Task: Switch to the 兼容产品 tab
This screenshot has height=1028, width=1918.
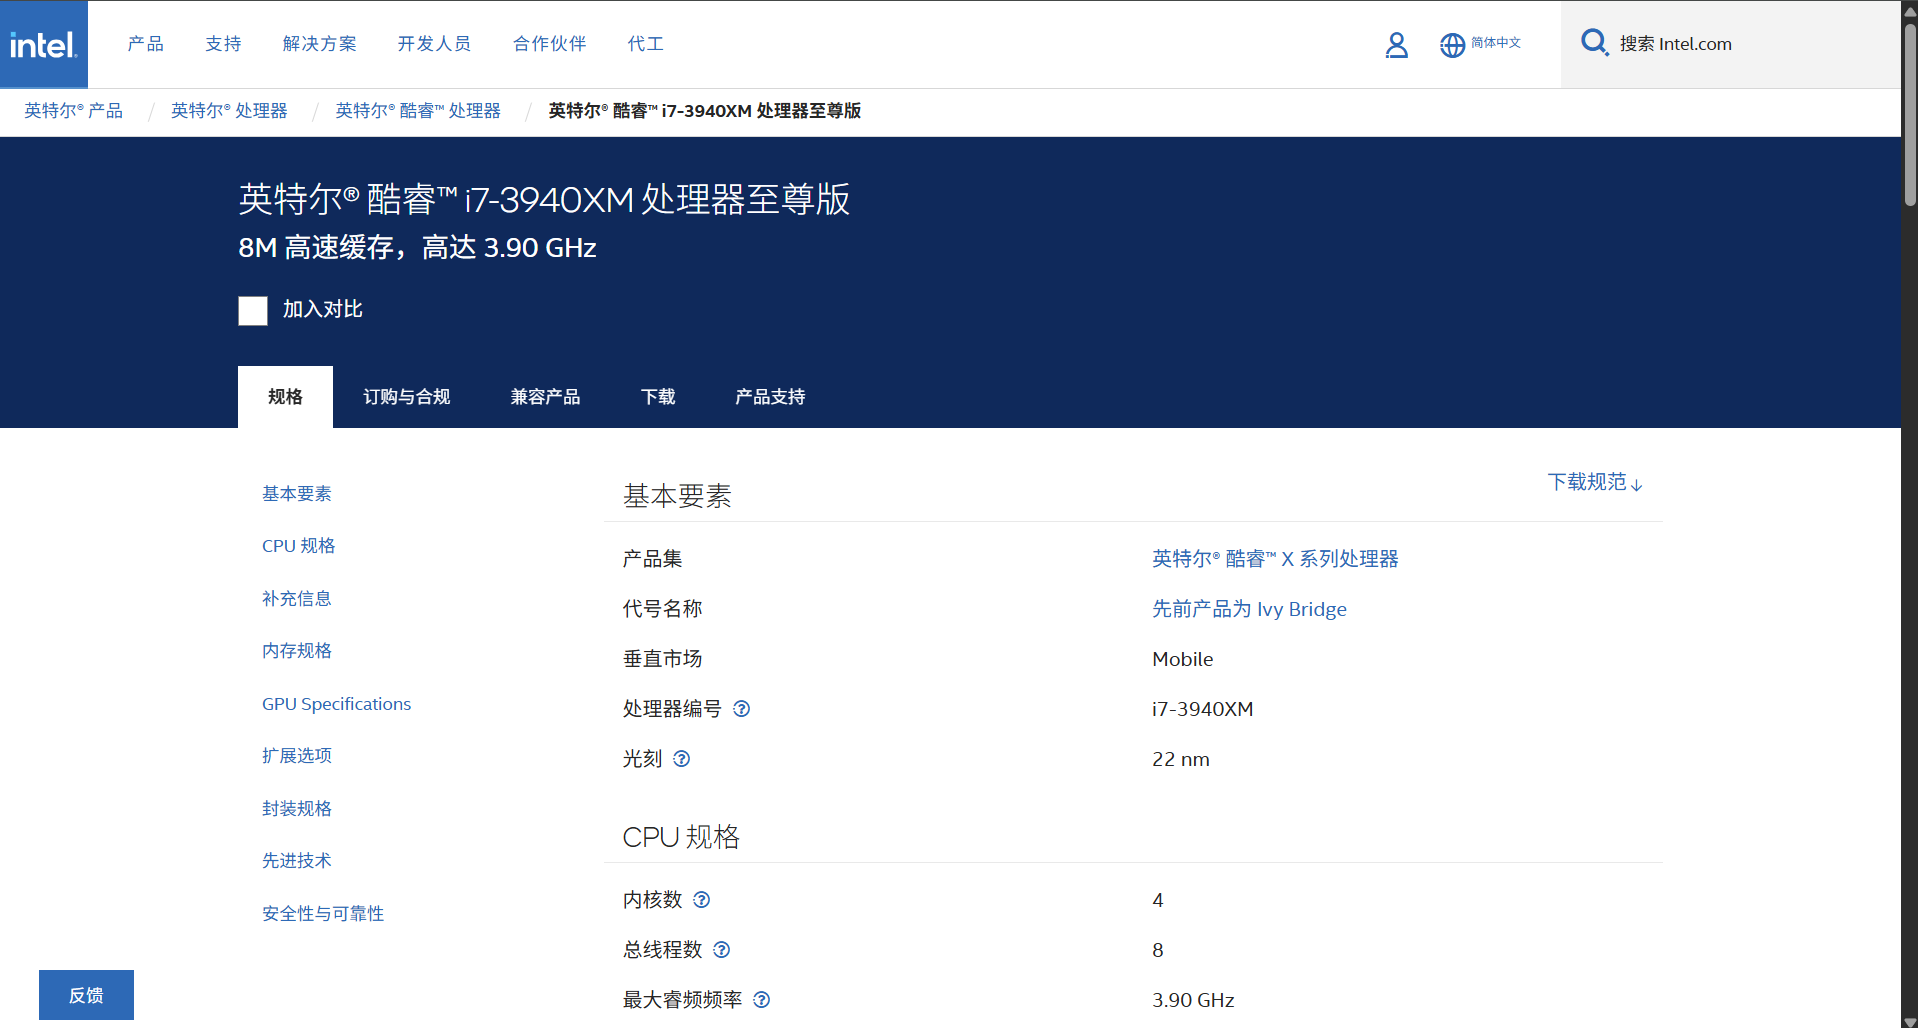Action: pyautogui.click(x=545, y=397)
